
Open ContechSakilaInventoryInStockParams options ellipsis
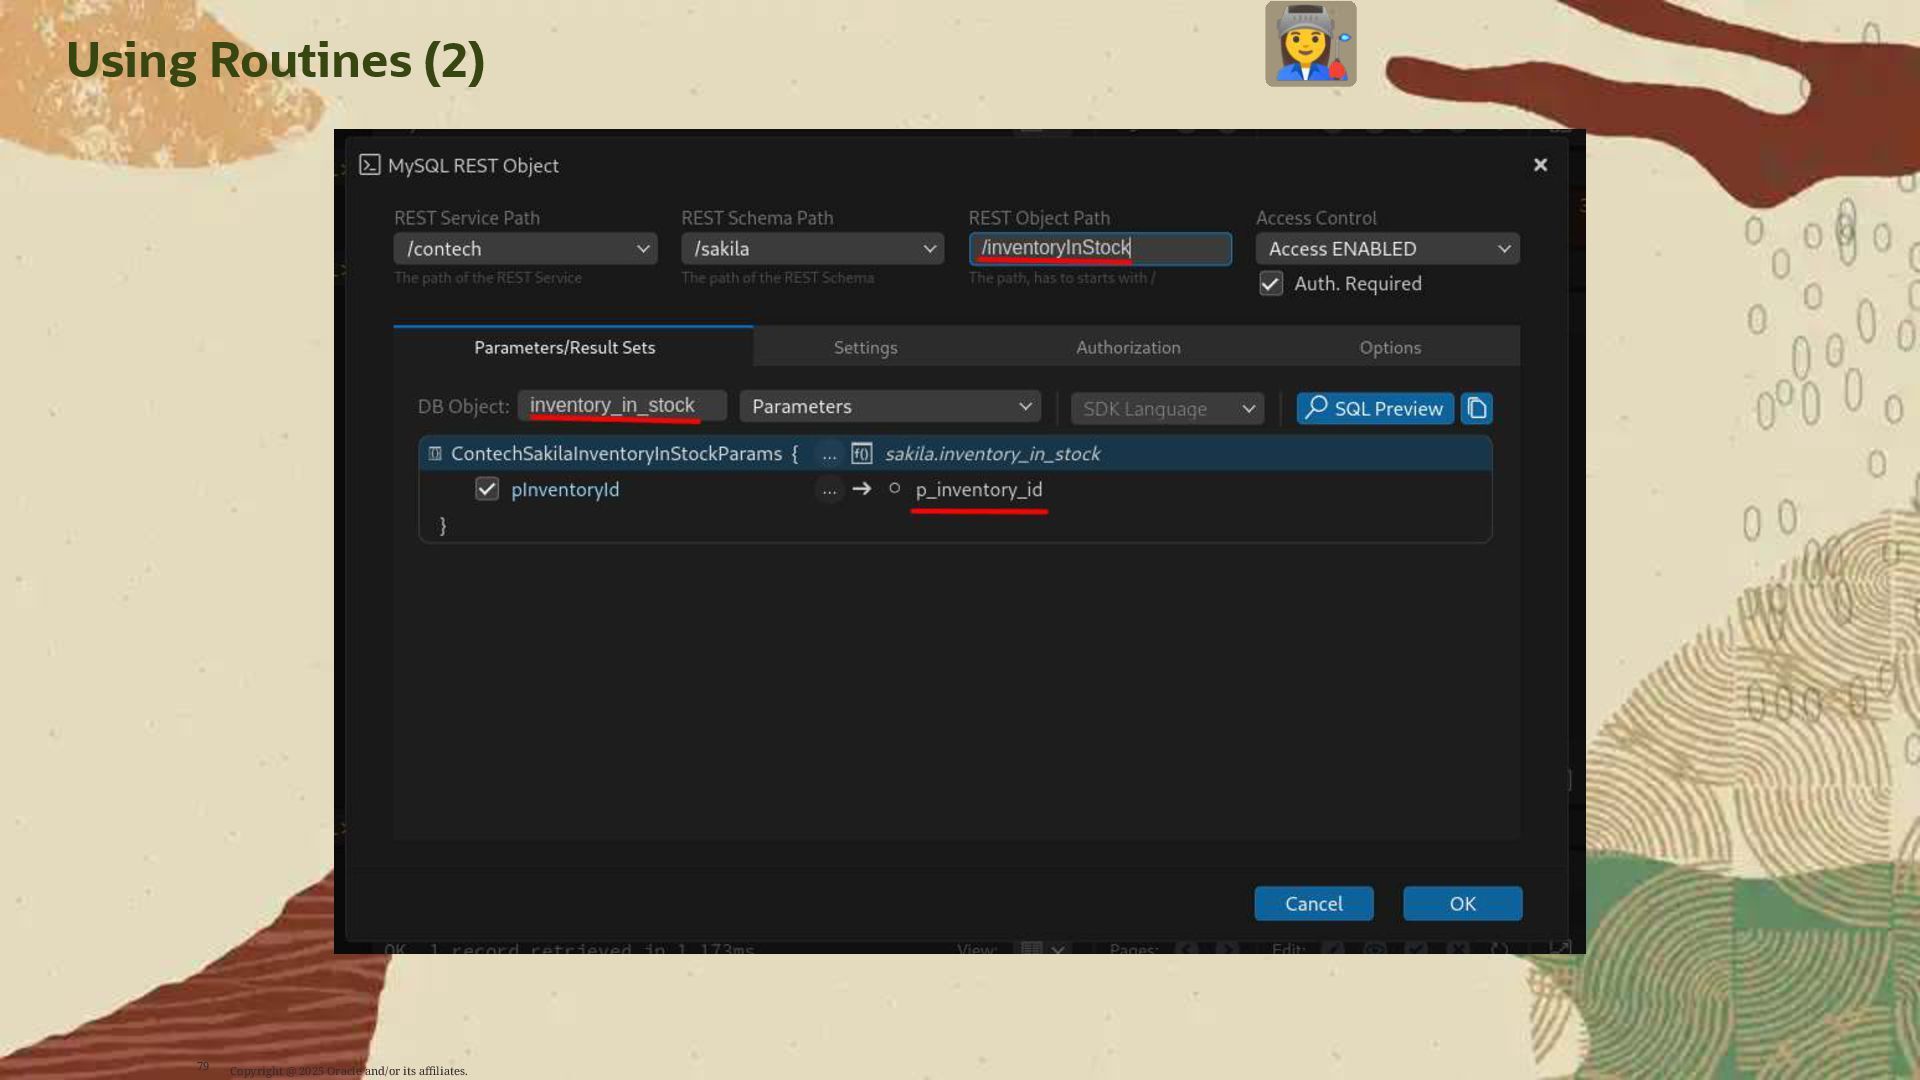point(829,454)
